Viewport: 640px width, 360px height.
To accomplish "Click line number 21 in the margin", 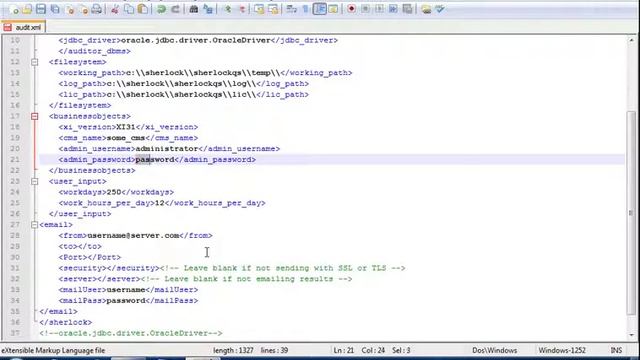I will click(x=15, y=160).
